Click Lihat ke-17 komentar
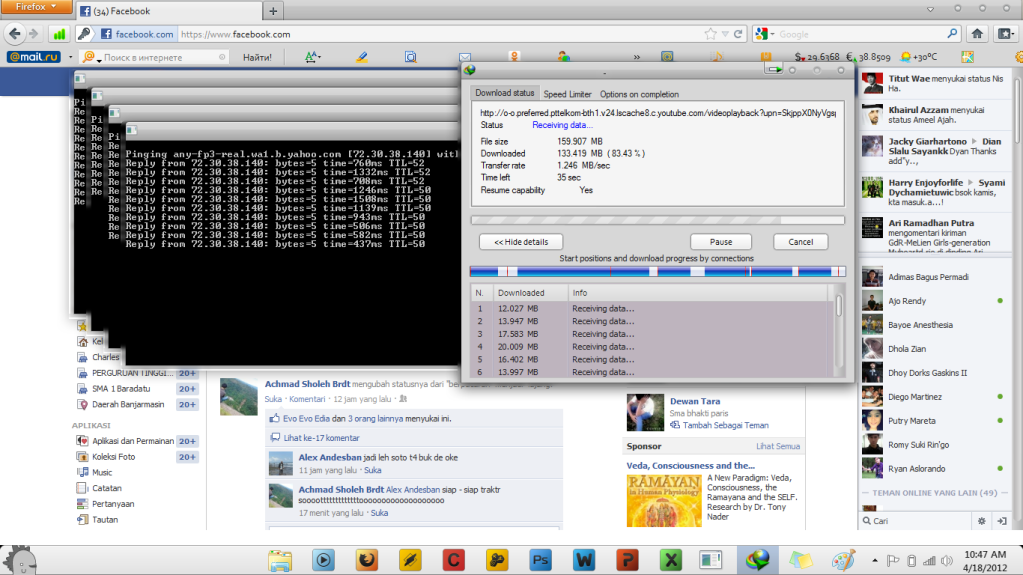 [321, 438]
